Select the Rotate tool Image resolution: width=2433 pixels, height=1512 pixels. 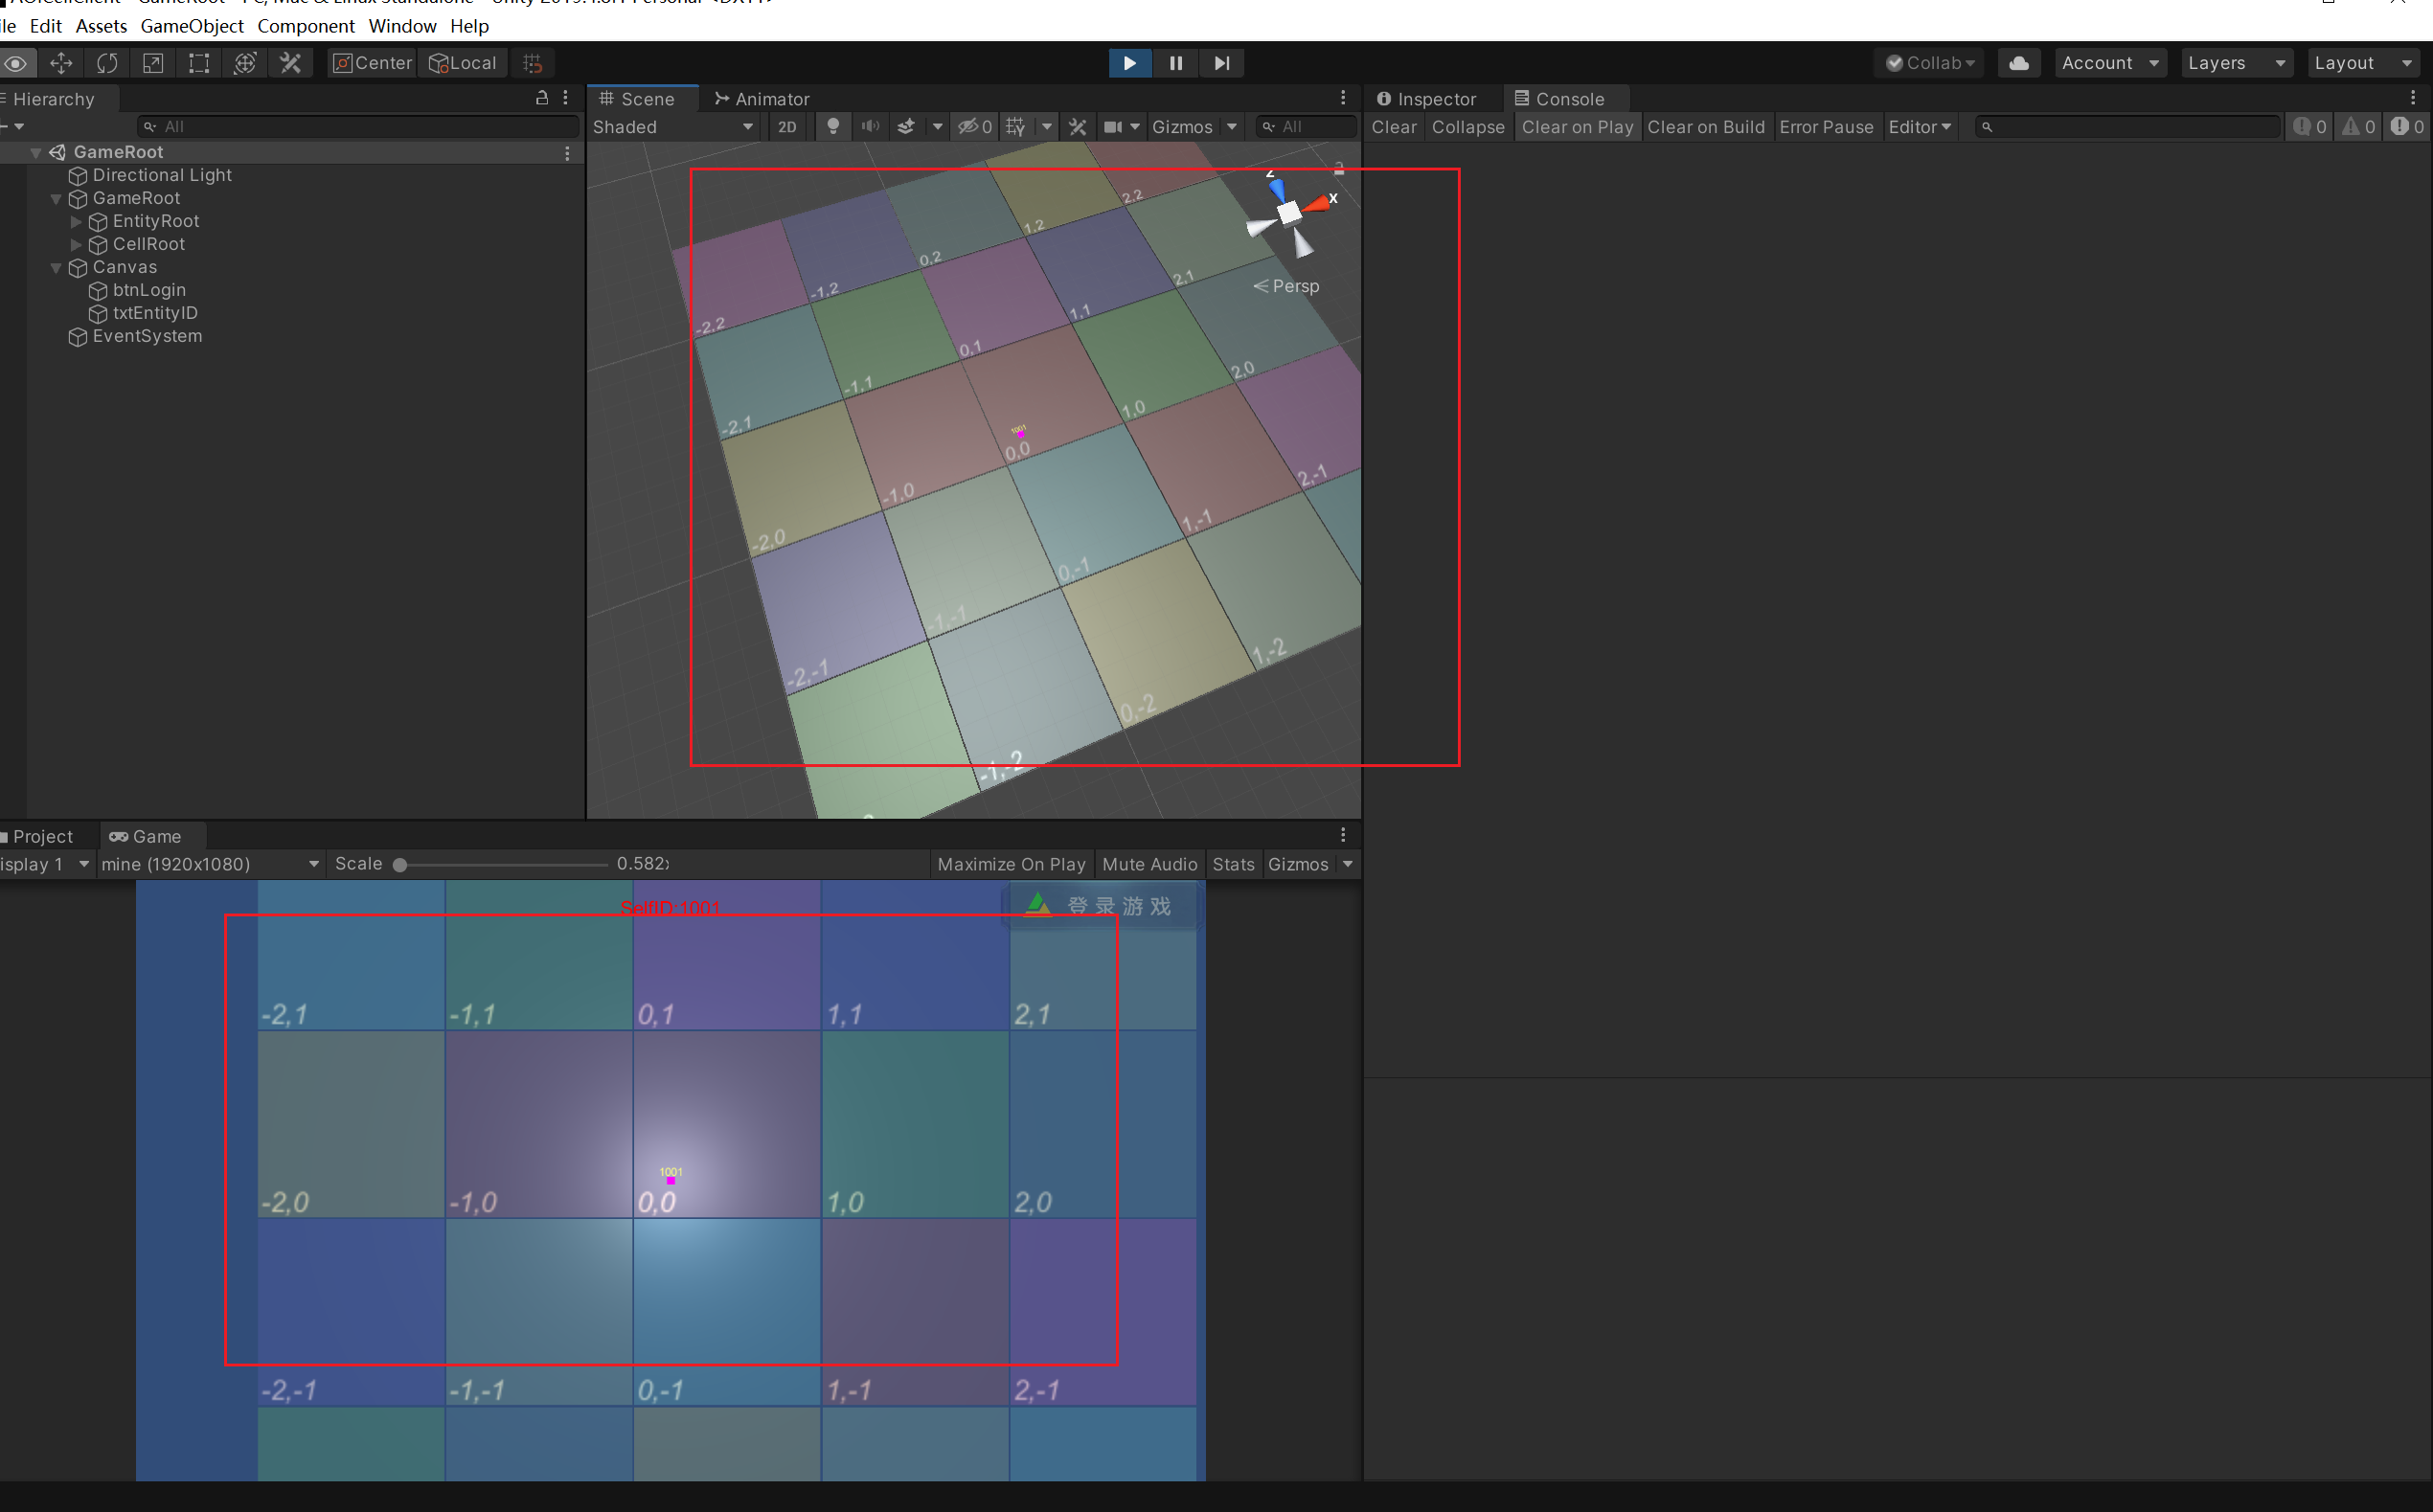coord(107,63)
